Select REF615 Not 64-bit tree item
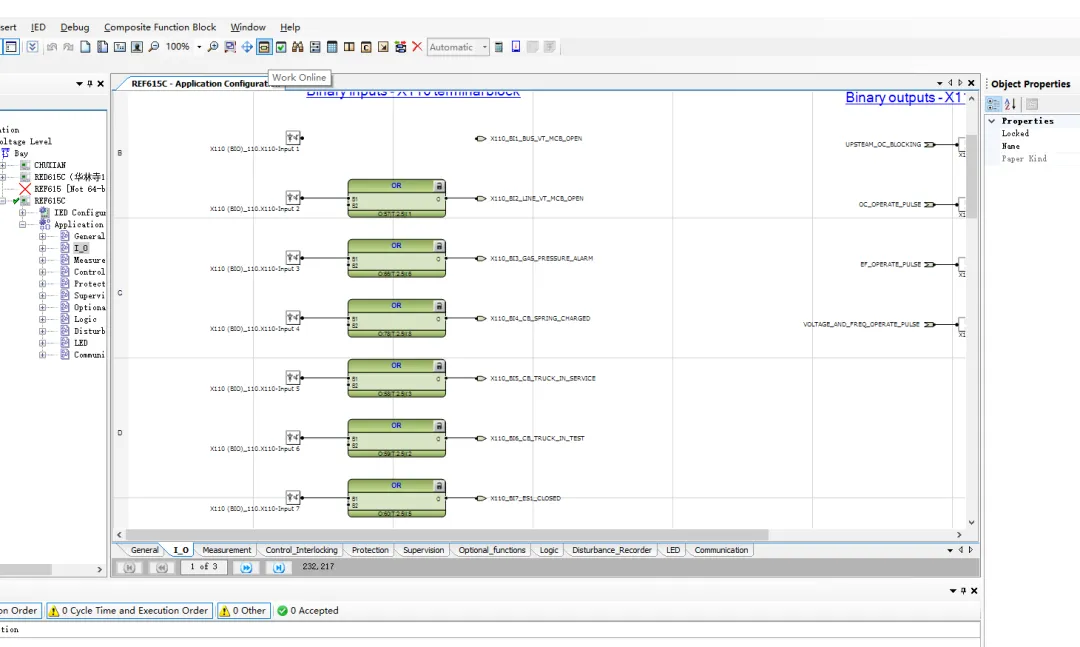 [70, 189]
